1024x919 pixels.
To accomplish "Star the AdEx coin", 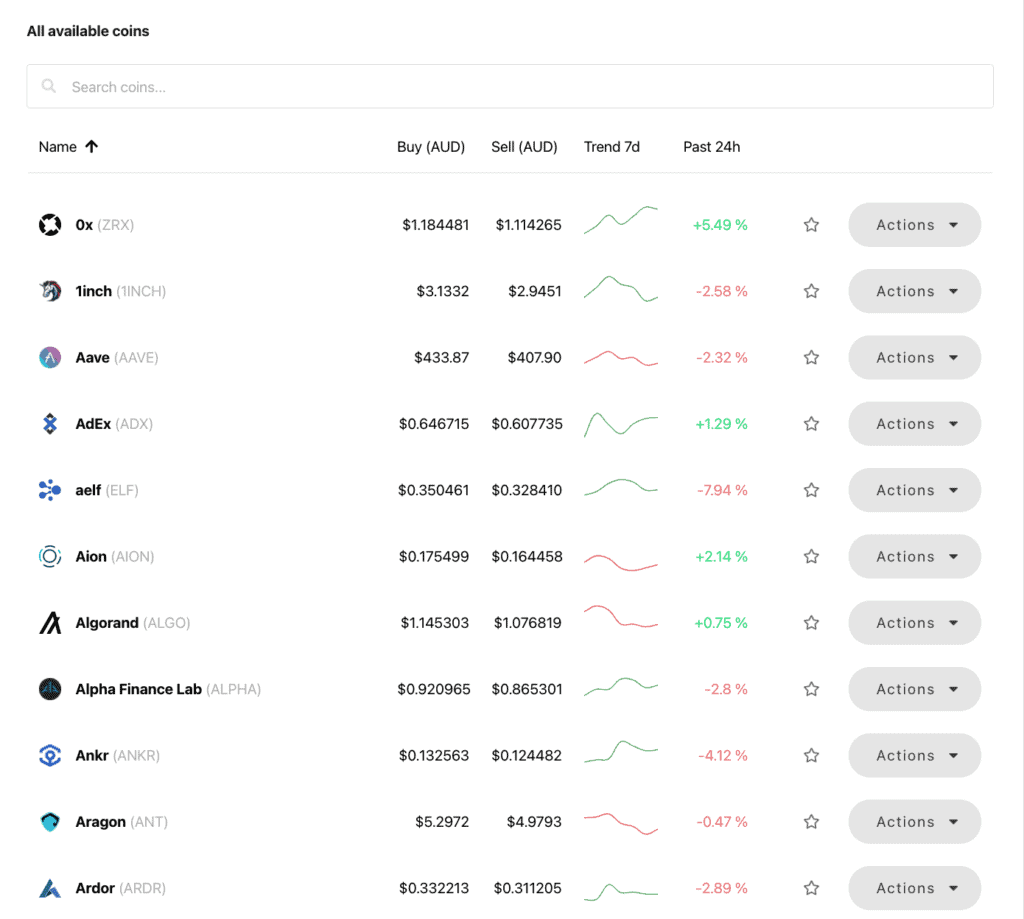I will click(811, 424).
